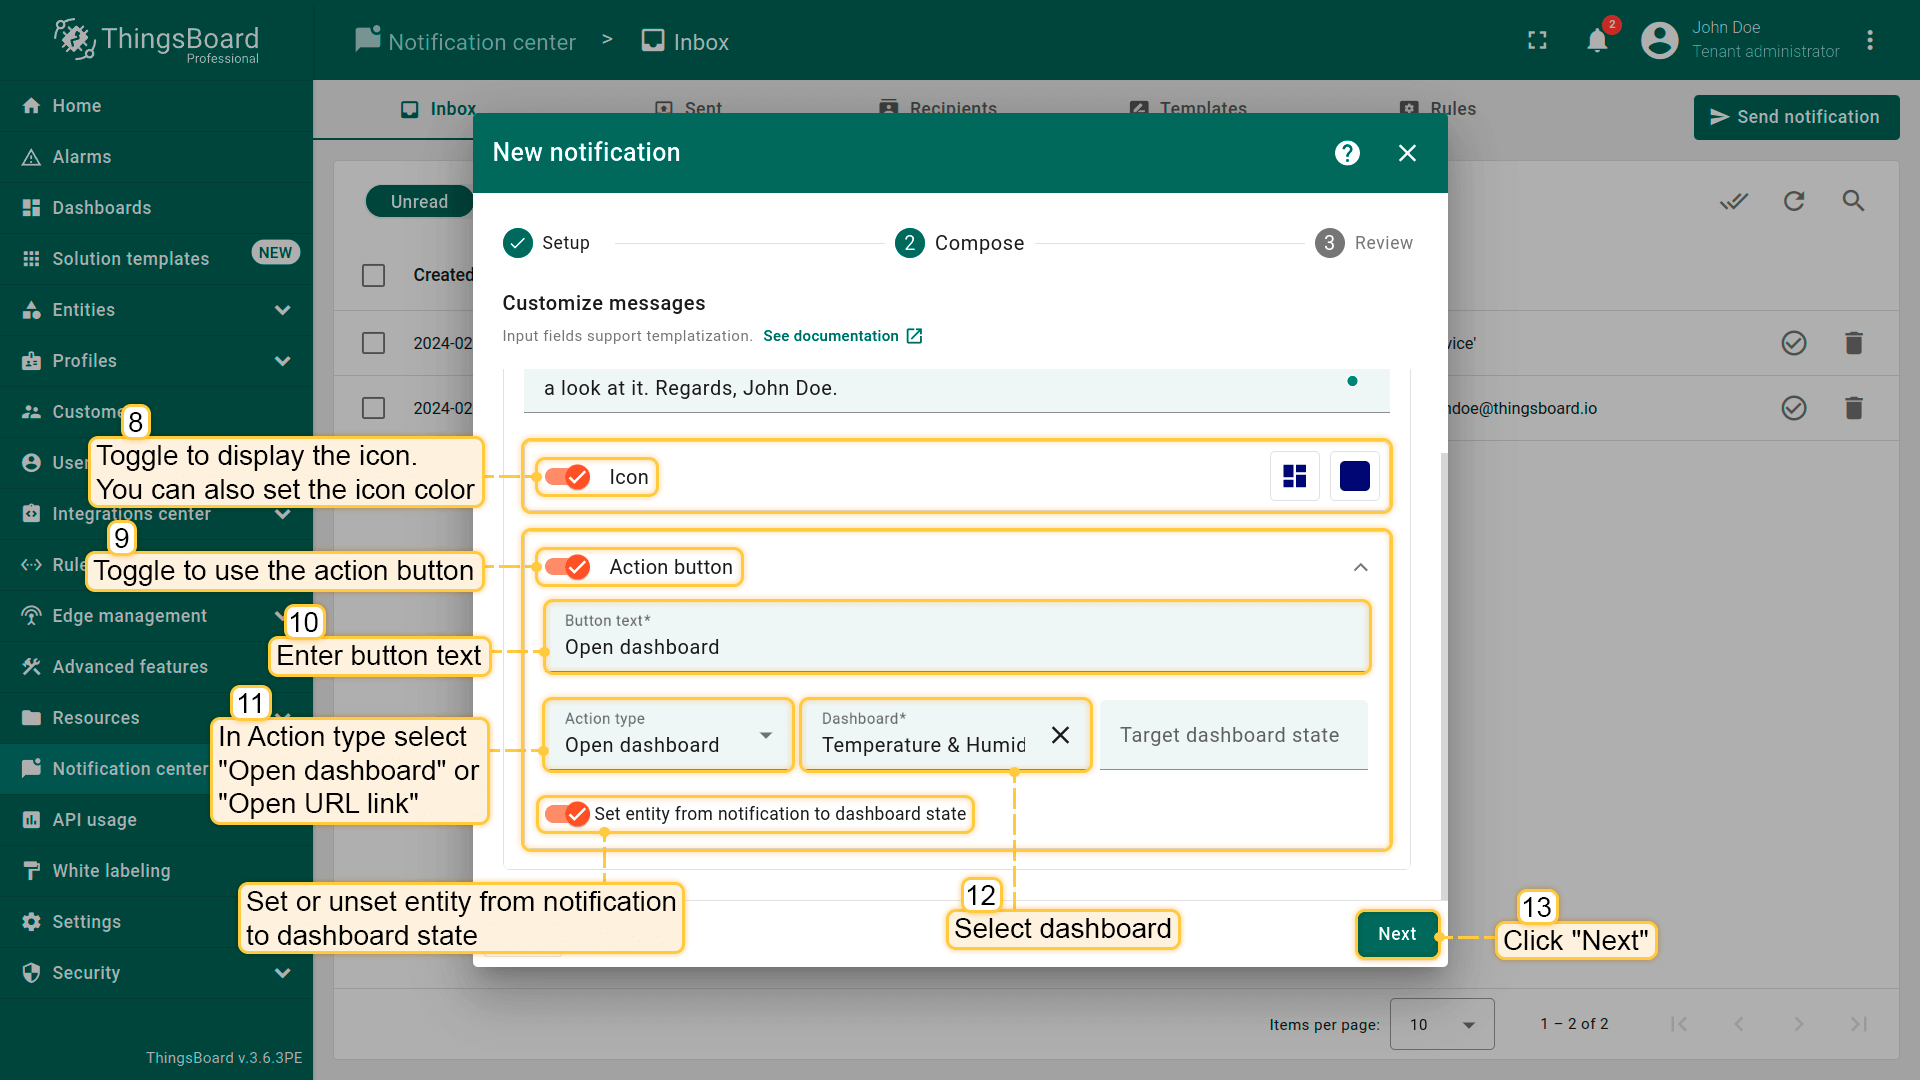
Task: Open the notification bell icon
Action: (x=1597, y=41)
